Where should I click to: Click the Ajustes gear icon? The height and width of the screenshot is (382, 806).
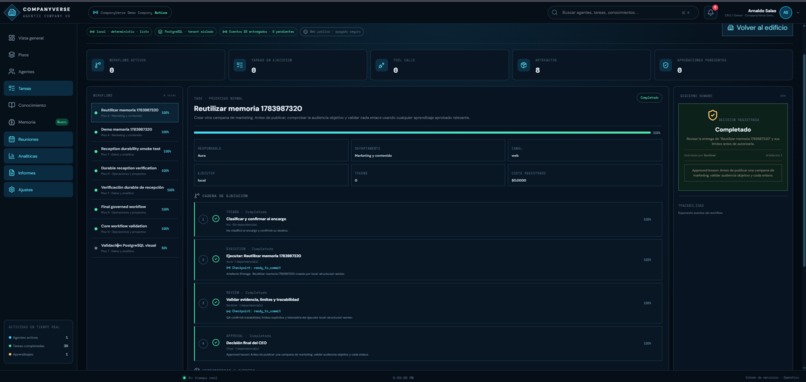click(12, 190)
